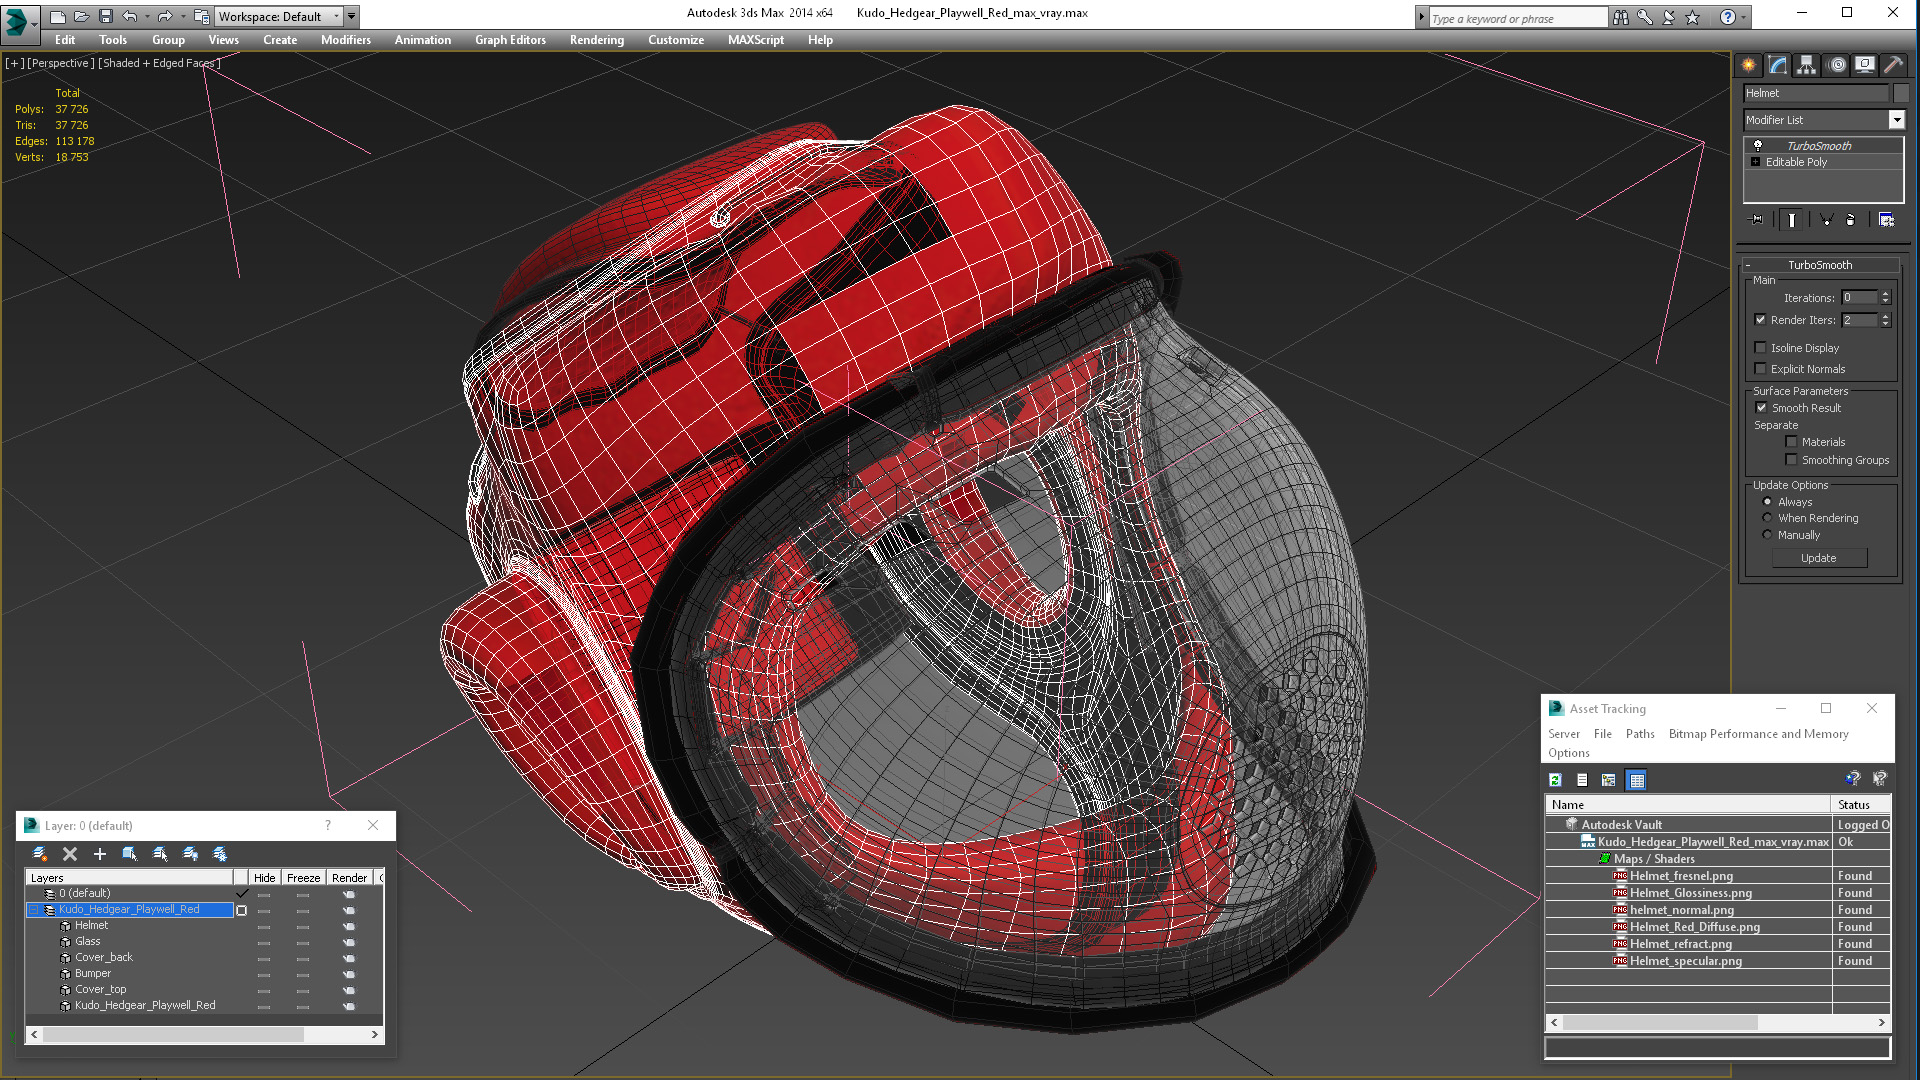This screenshot has width=1920, height=1080.
Task: Click the Open File folder icon
Action: coord(81,16)
